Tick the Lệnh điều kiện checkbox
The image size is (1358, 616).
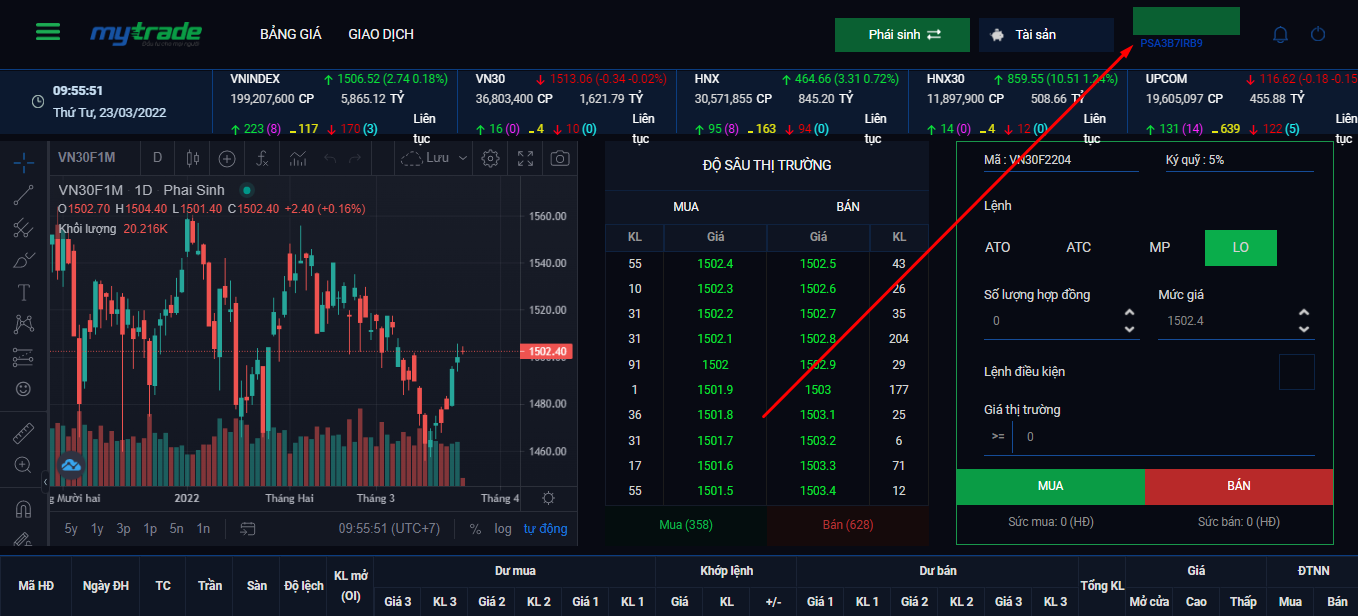click(x=1296, y=372)
